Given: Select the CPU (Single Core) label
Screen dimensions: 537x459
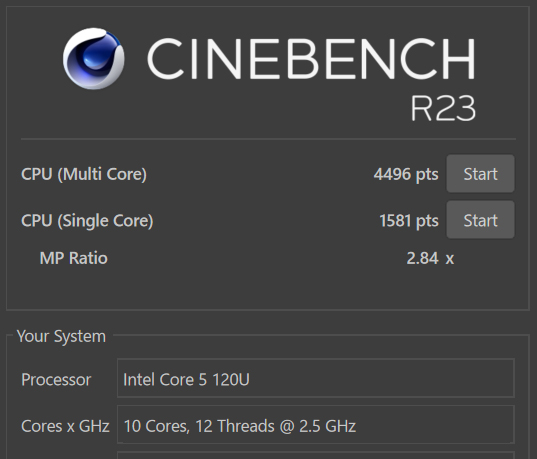Looking at the screenshot, I should (x=87, y=221).
